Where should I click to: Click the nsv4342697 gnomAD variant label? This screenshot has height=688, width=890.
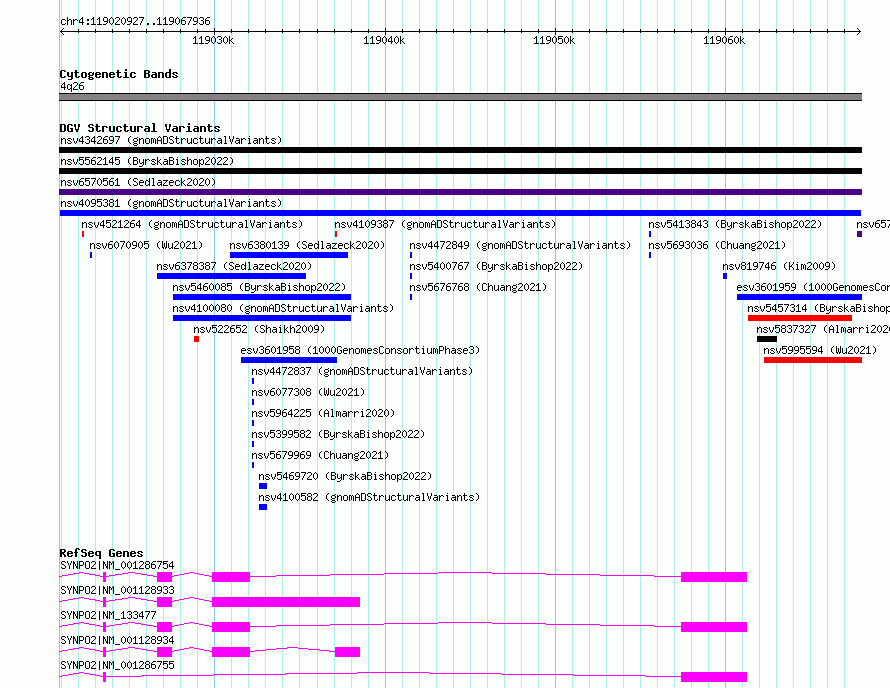tap(171, 140)
